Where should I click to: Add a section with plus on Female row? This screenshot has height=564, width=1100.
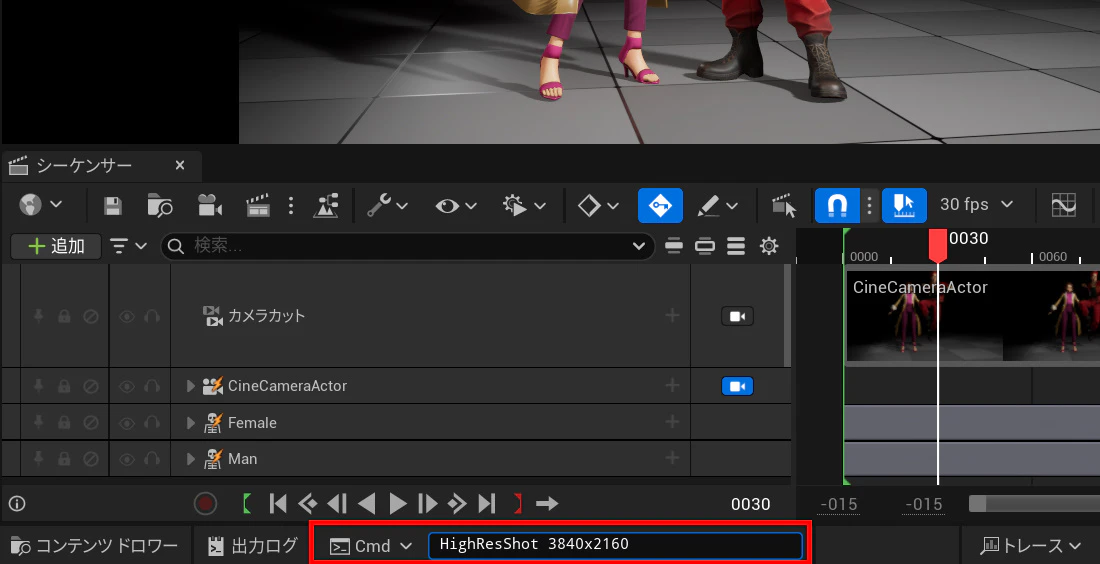[x=672, y=422]
